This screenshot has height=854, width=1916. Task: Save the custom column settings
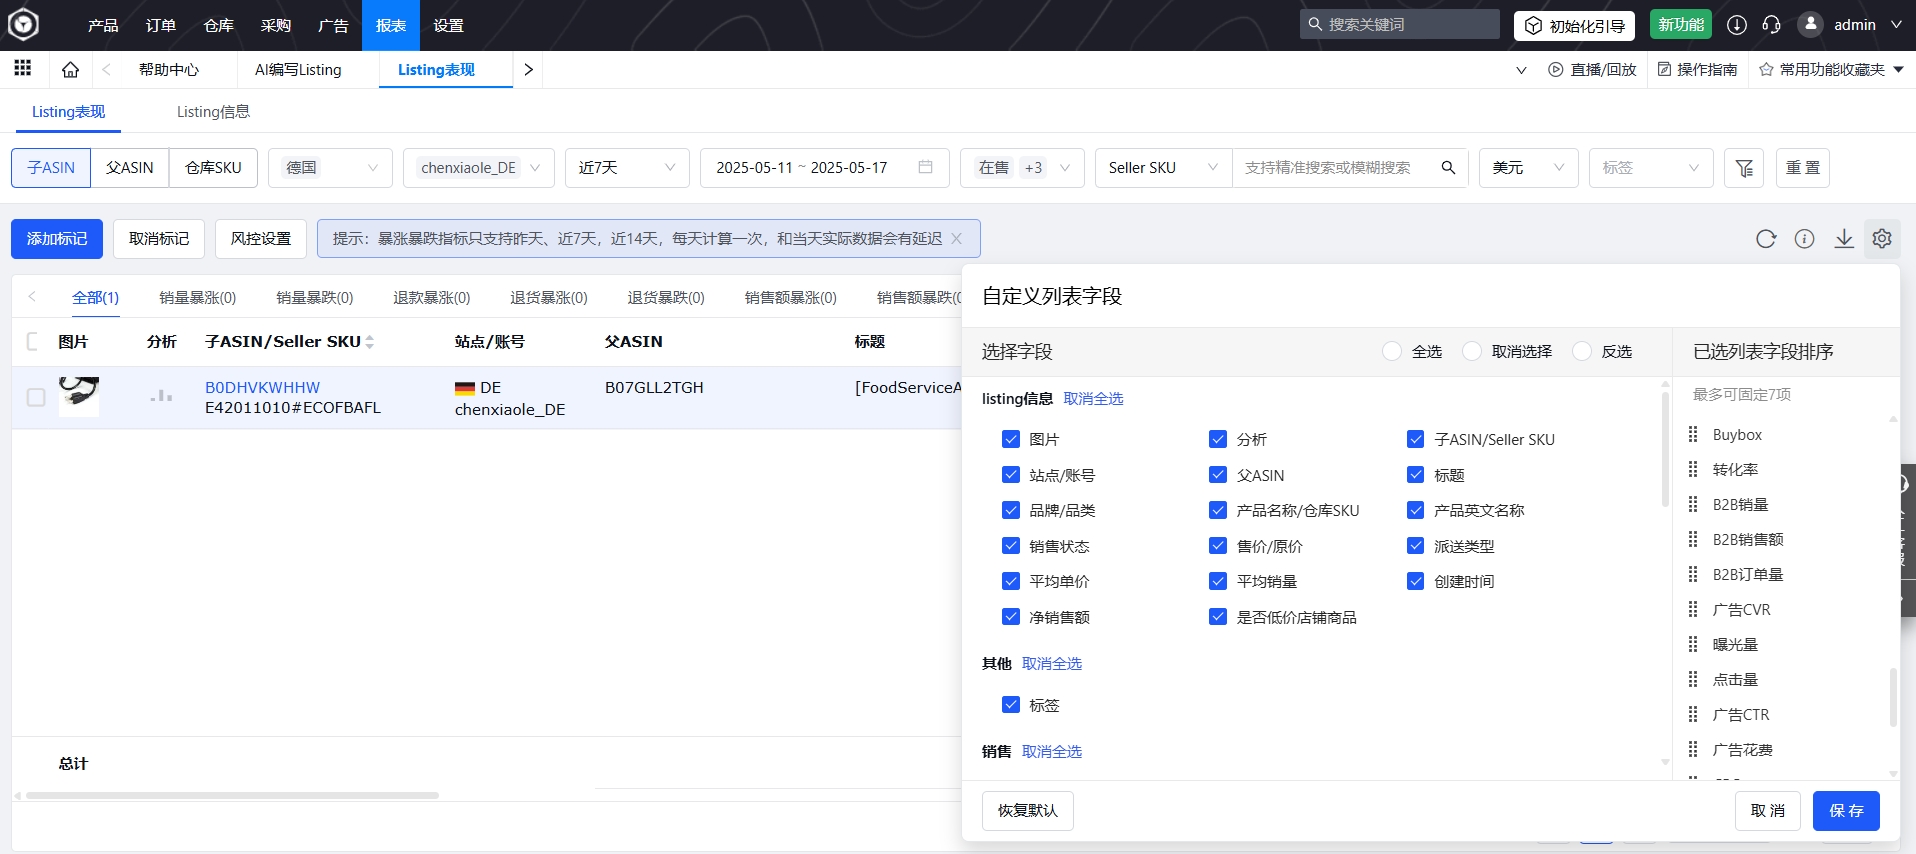tap(1846, 810)
